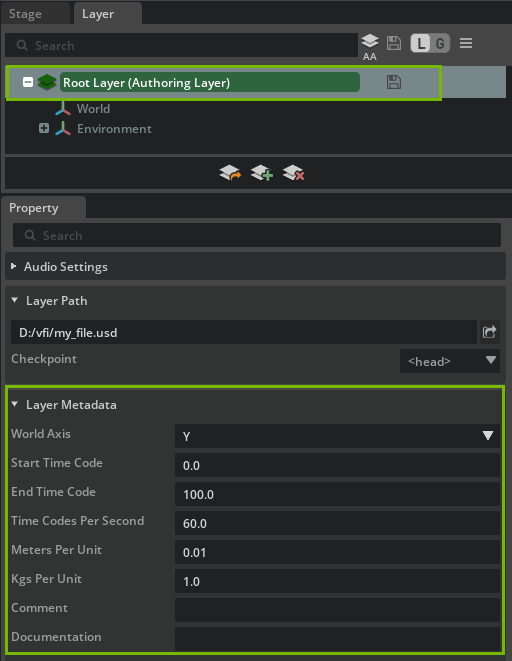Save the Root Layer via its disk icon
Screen dimensions: 512x661
pyautogui.click(x=394, y=82)
